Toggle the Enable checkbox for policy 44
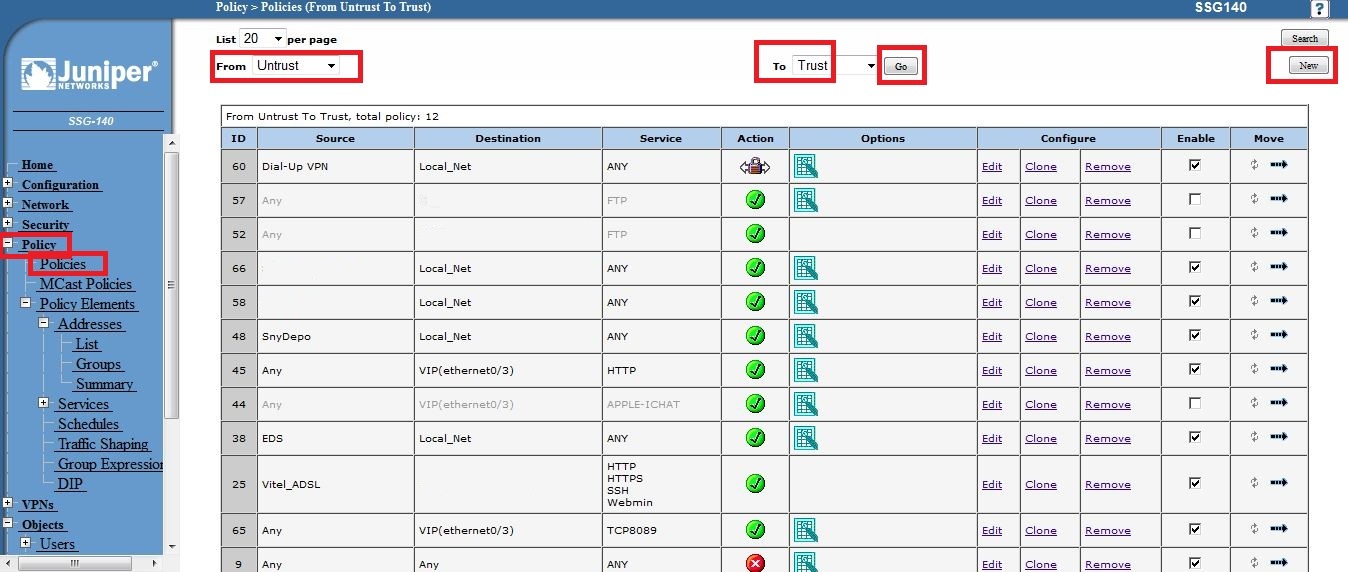This screenshot has height=572, width=1348. 1195,403
